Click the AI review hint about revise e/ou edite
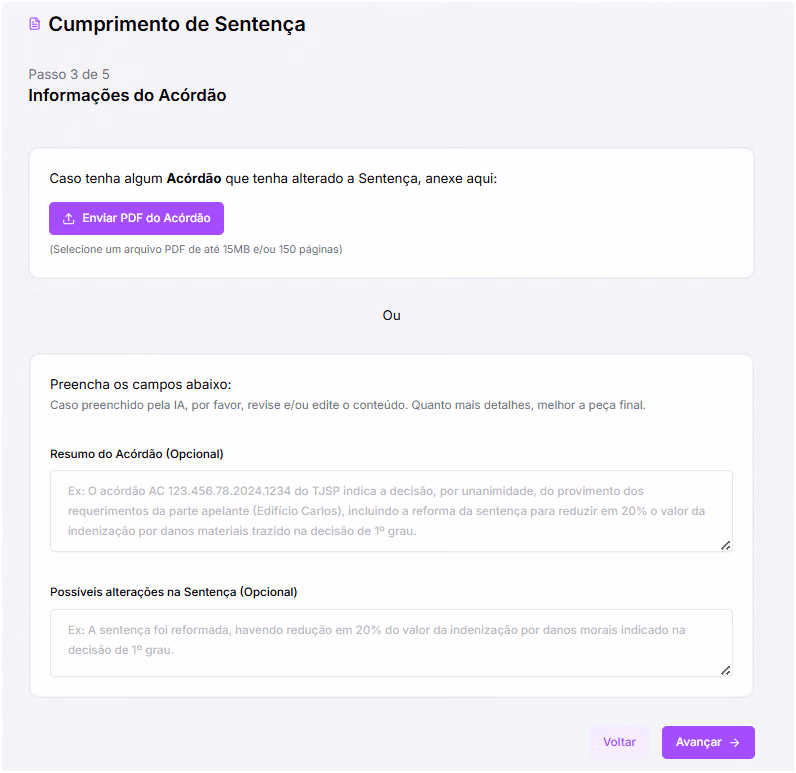This screenshot has height=773, width=796. (x=348, y=405)
